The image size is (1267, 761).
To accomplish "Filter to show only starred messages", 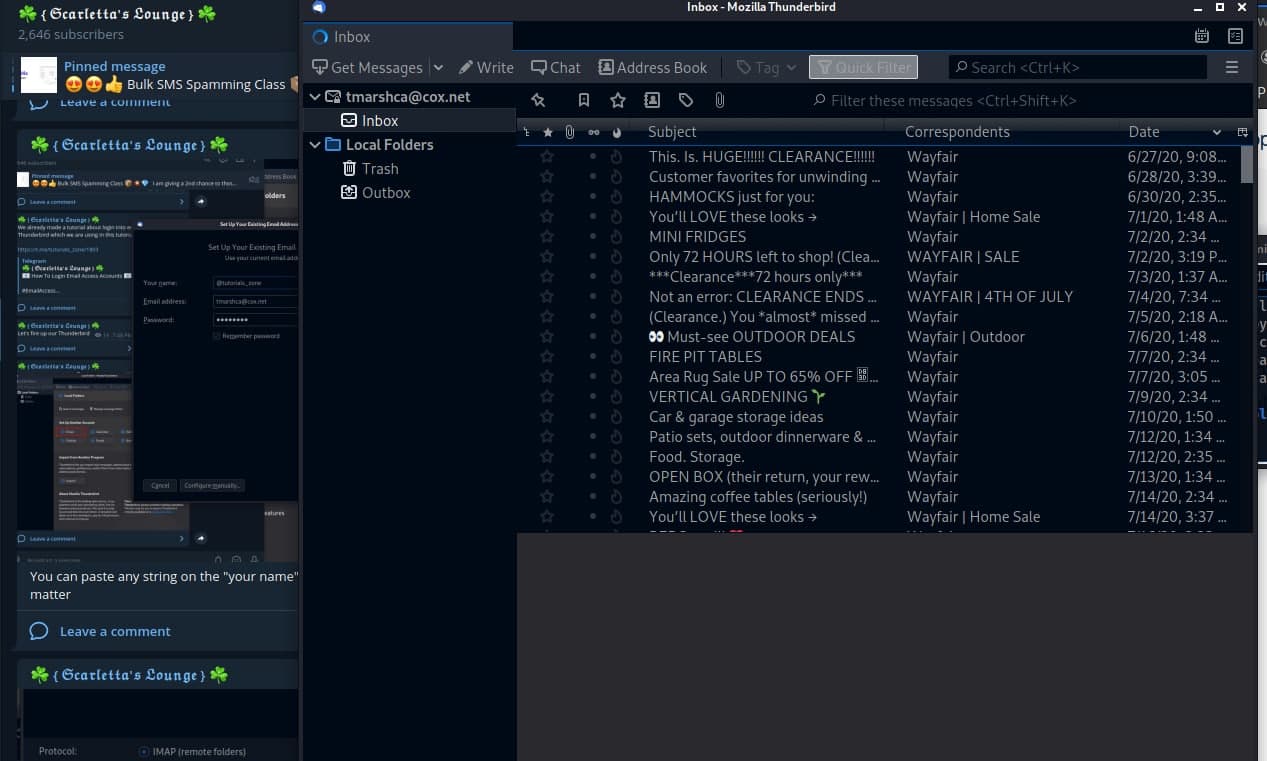I will [618, 100].
